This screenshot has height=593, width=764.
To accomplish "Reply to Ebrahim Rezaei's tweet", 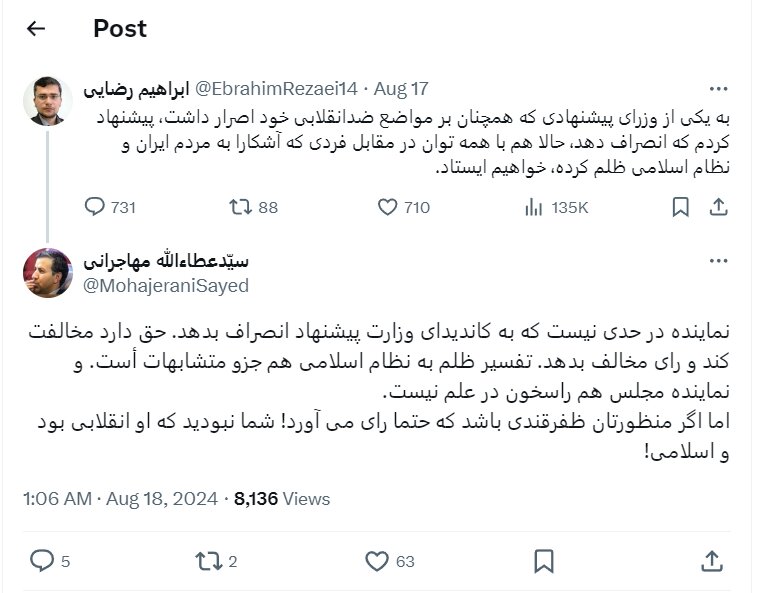I will coord(95,207).
